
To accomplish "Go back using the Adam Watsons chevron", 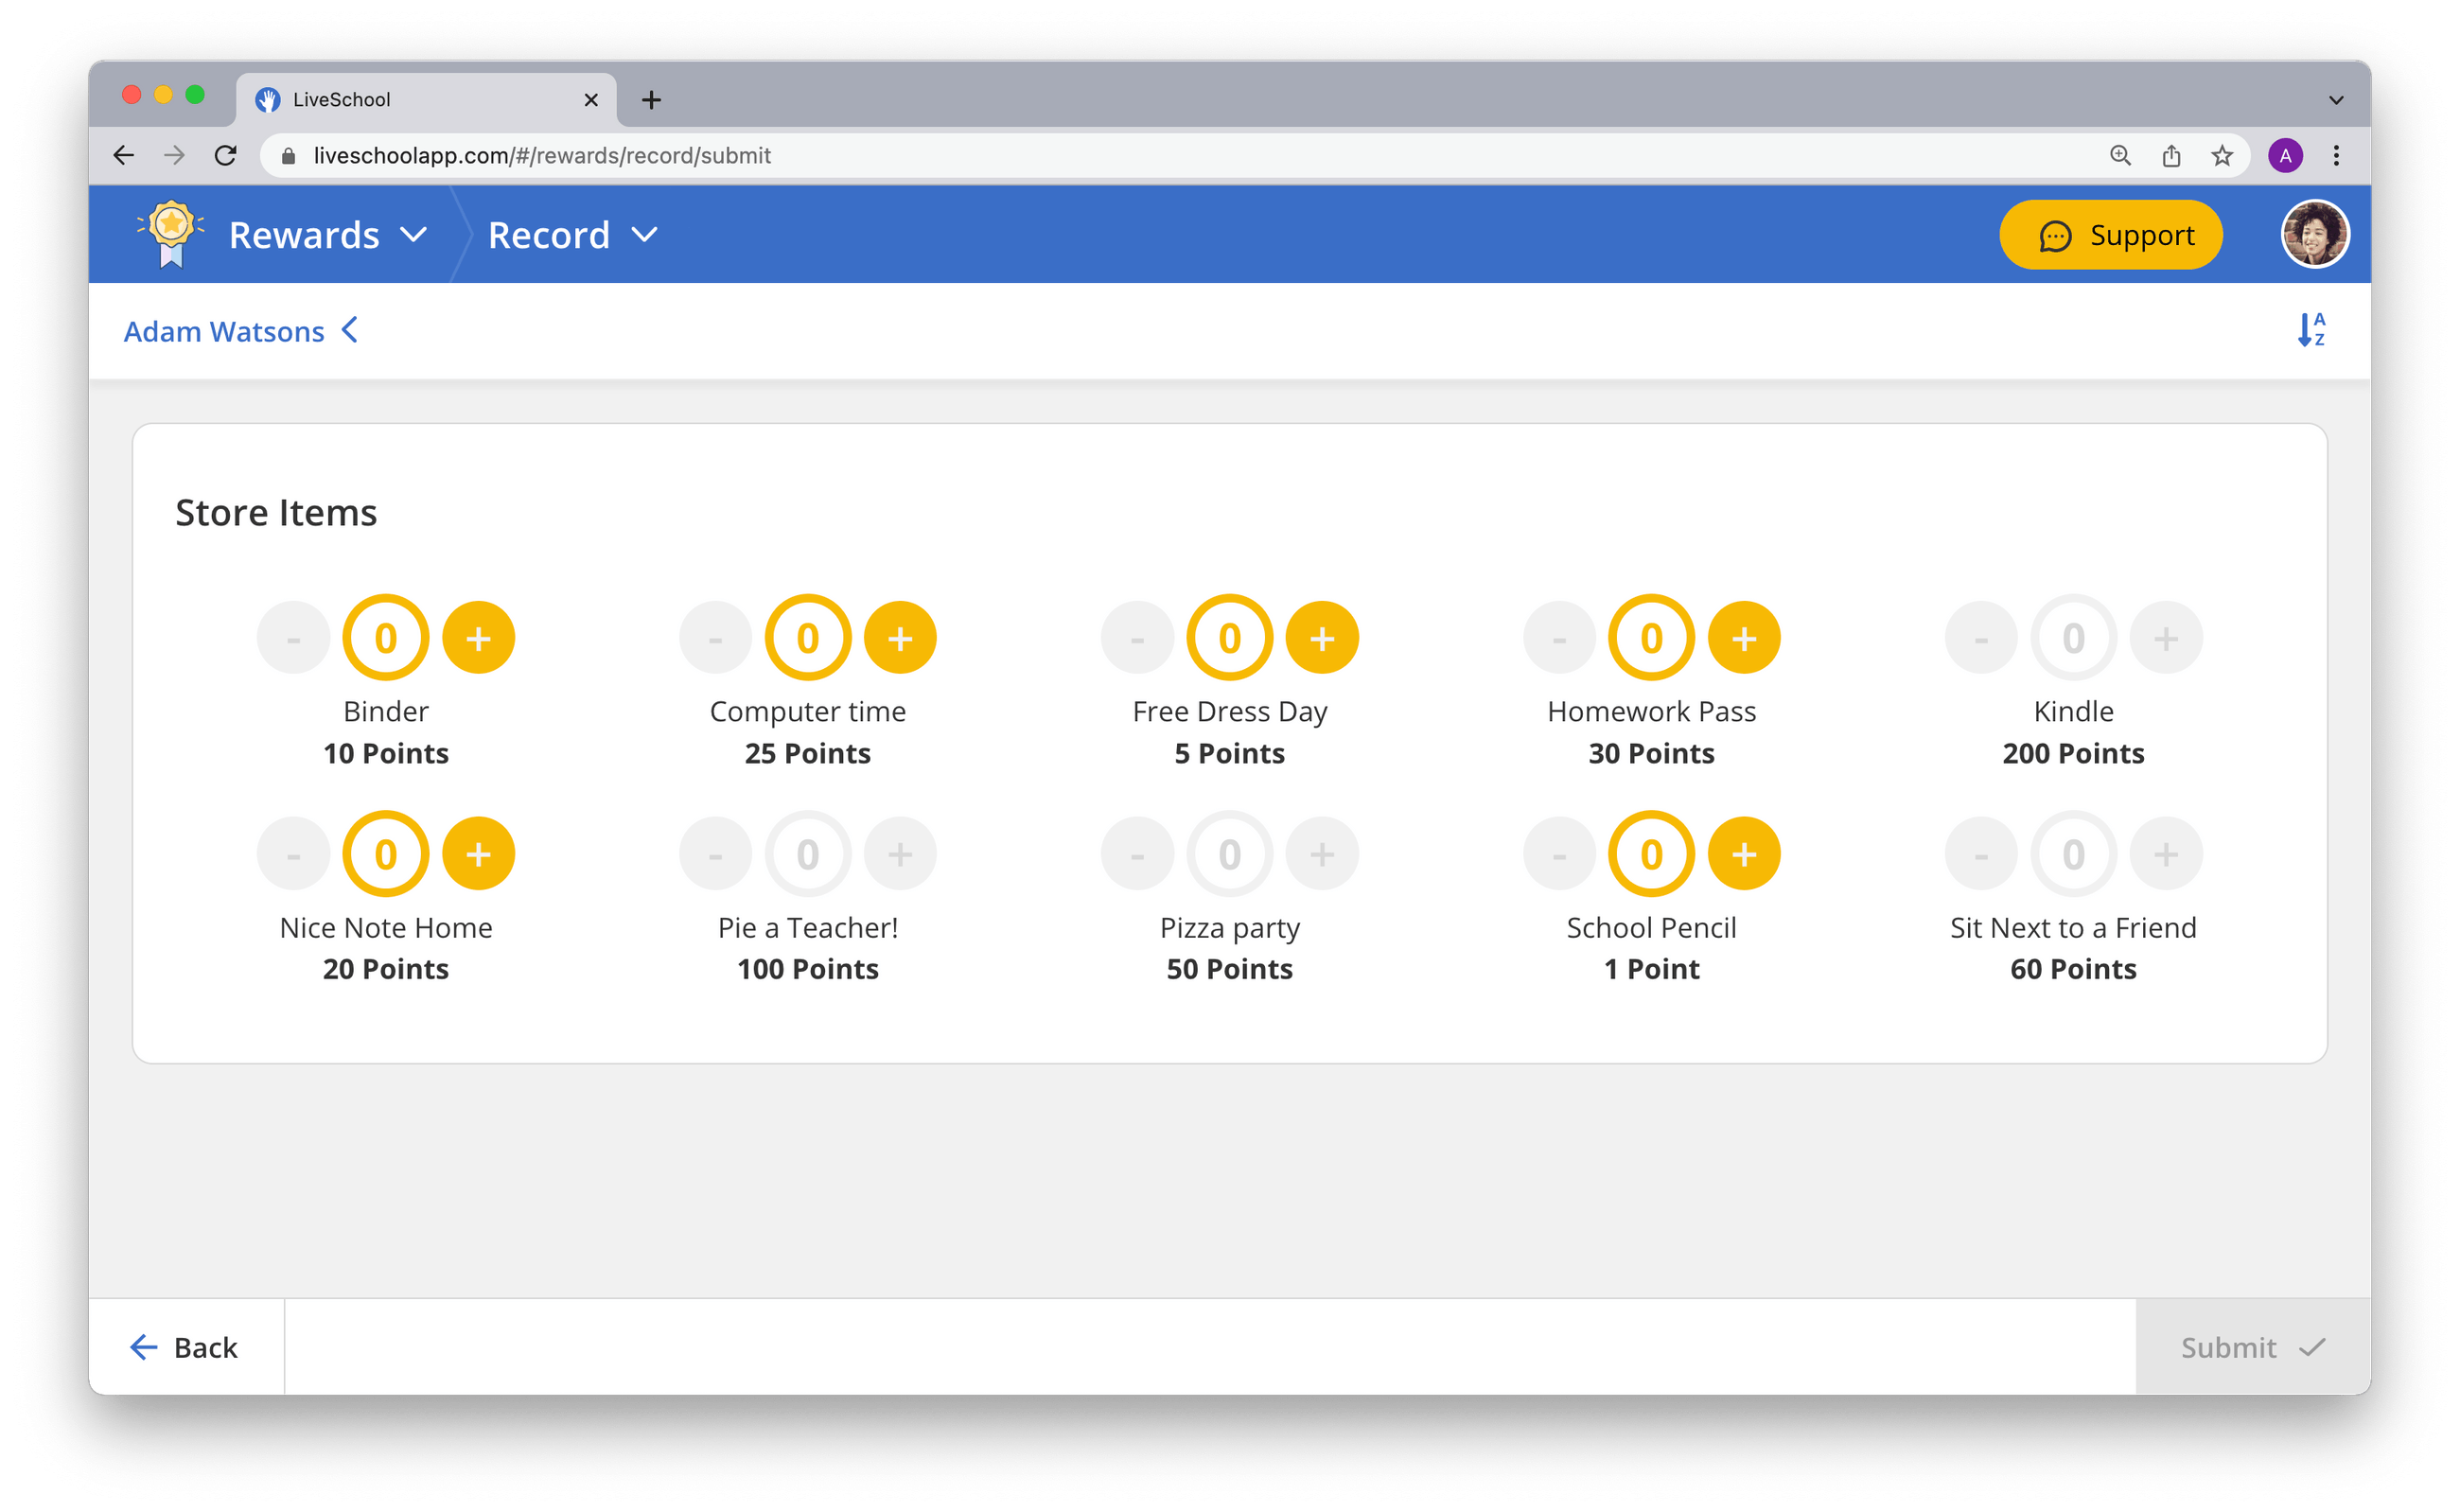I will (350, 330).
